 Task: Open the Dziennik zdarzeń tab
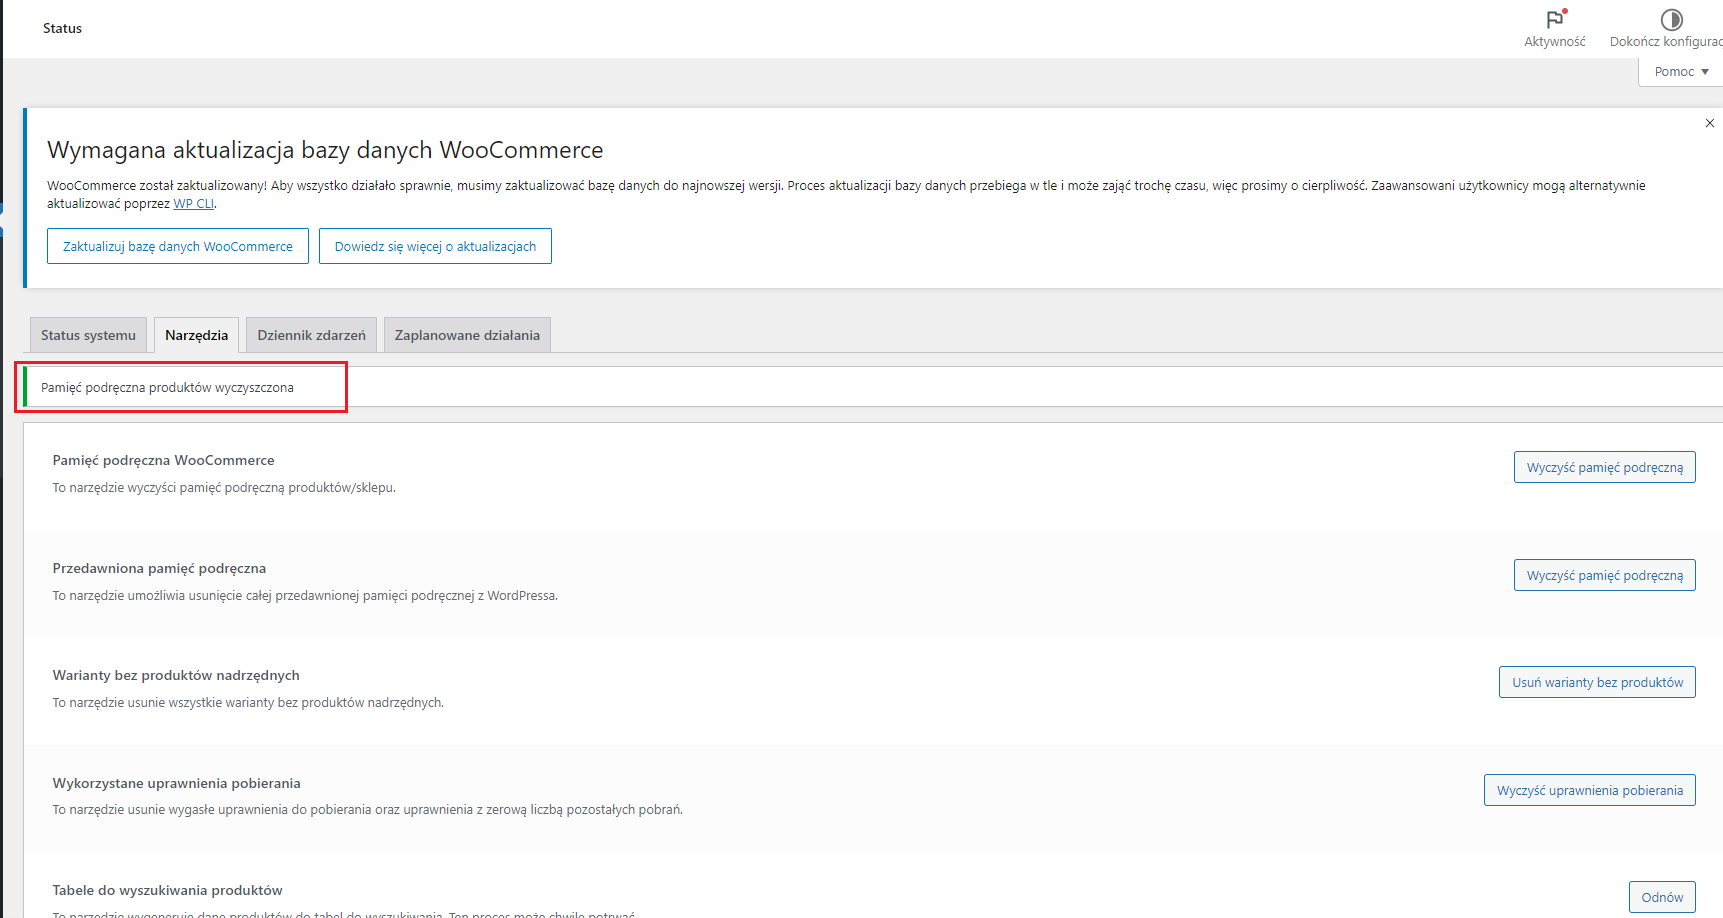[x=311, y=336]
